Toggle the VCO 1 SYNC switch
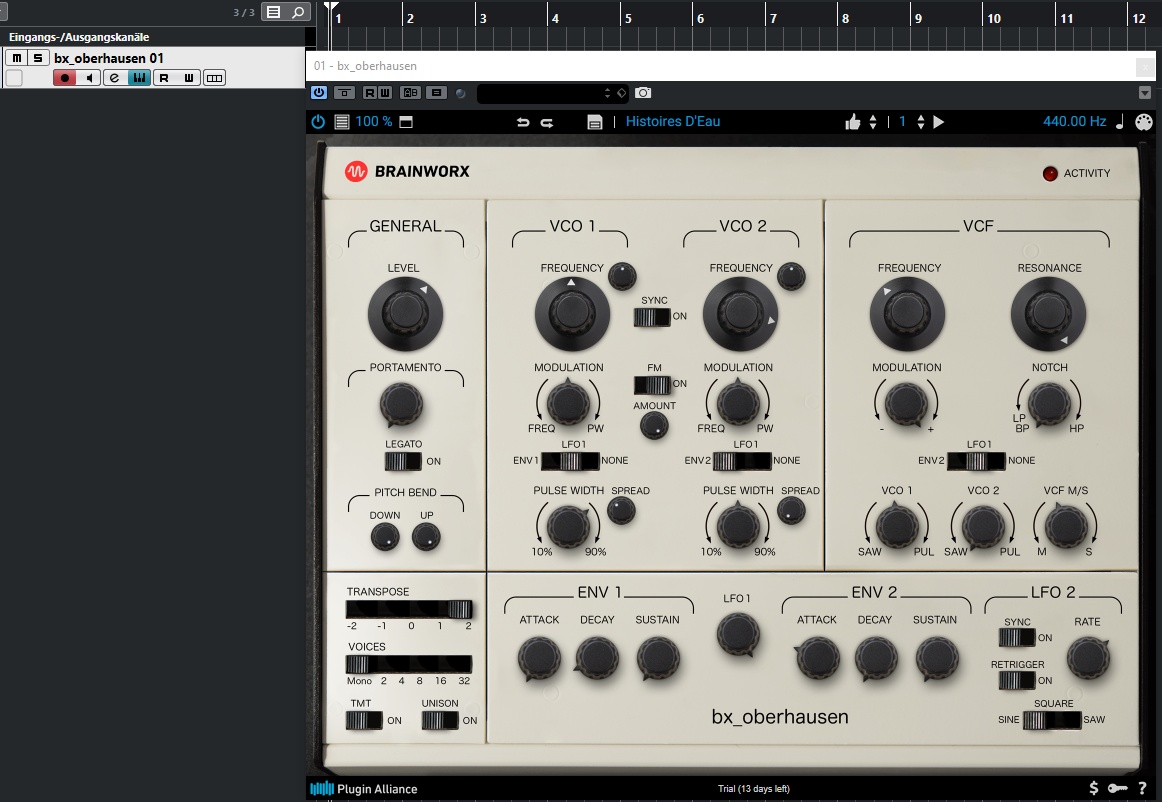This screenshot has width=1162, height=802. click(652, 317)
